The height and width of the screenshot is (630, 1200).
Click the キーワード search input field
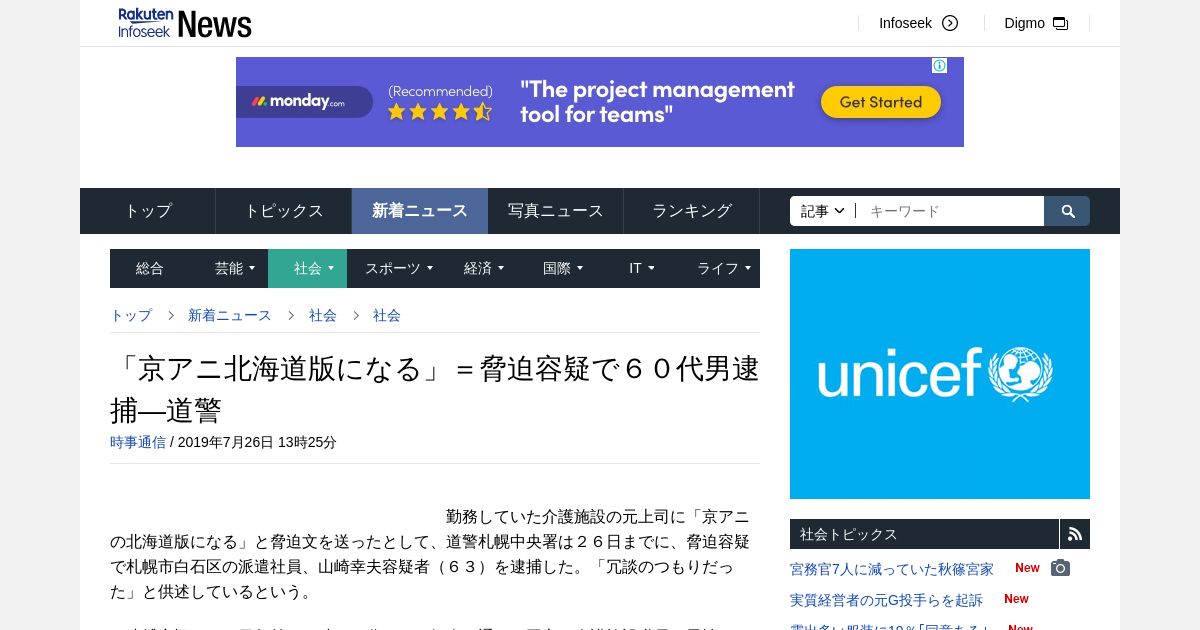tap(950, 211)
